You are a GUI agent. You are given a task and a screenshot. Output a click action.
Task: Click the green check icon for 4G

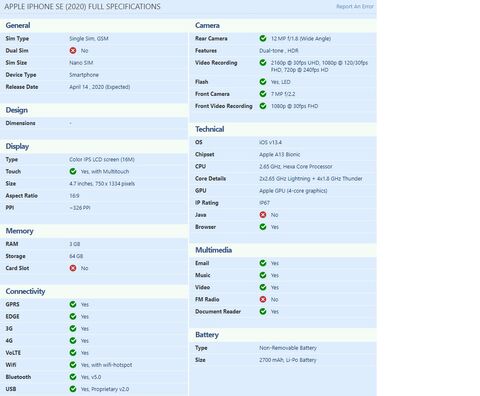[x=73, y=341]
